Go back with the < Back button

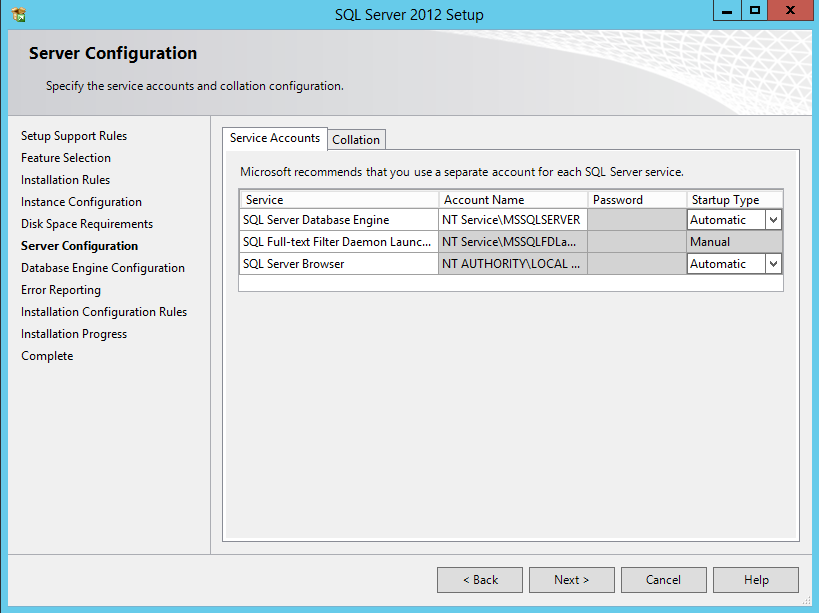pos(479,580)
